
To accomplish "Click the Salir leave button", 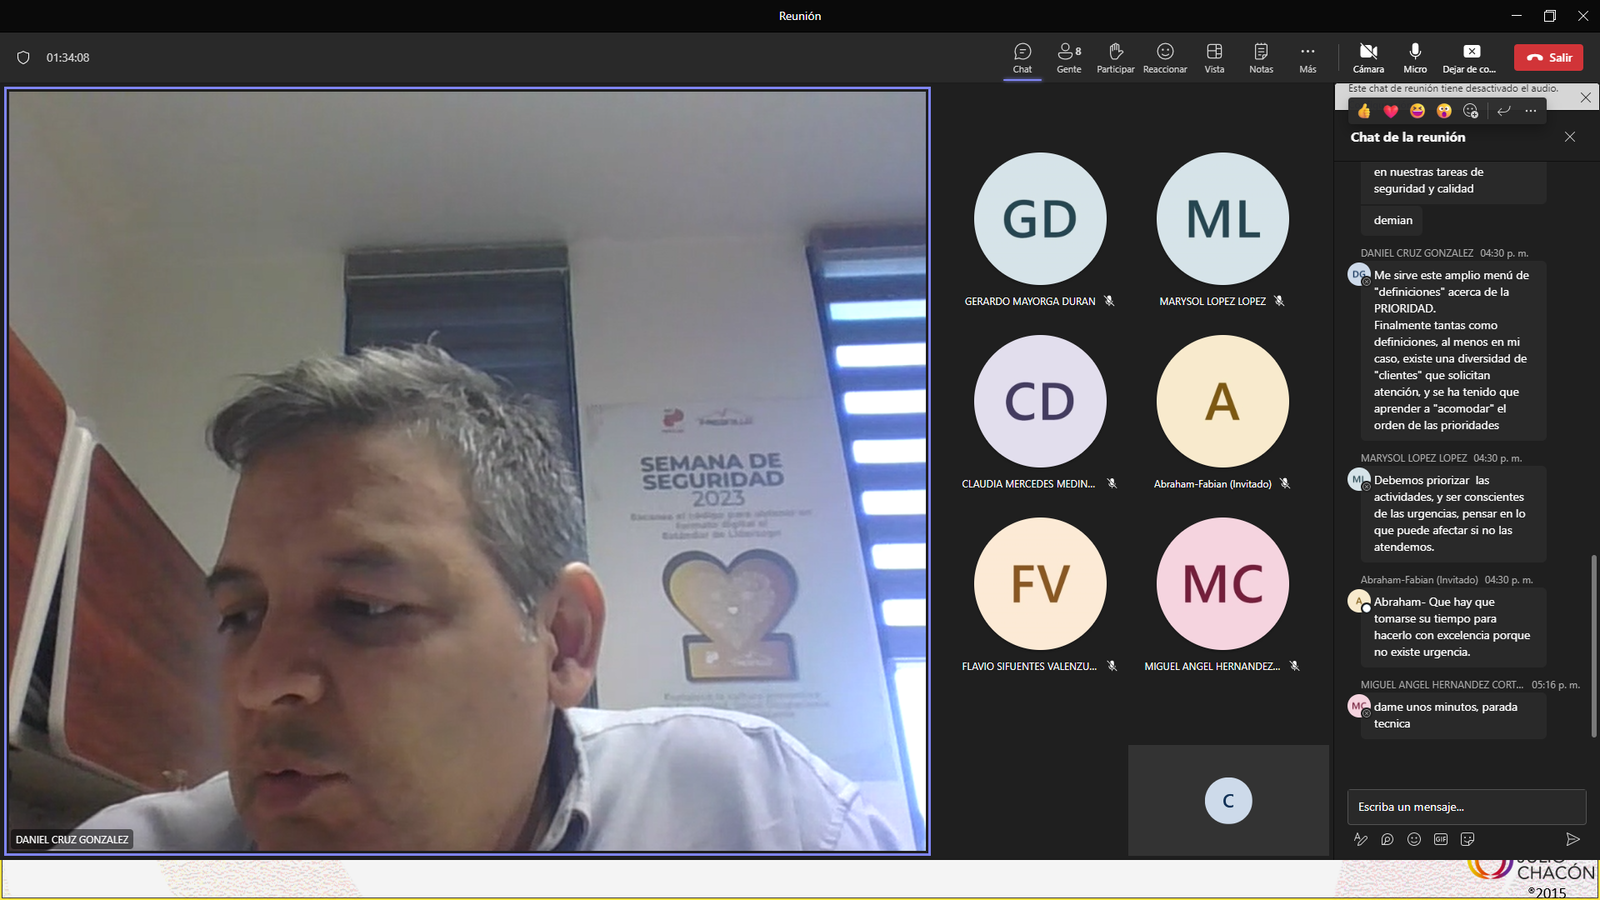I will [x=1548, y=57].
